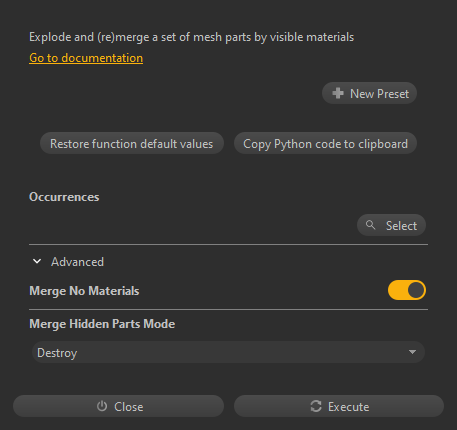Click the magnifier icon beside Select
457x430 pixels.
click(370, 225)
